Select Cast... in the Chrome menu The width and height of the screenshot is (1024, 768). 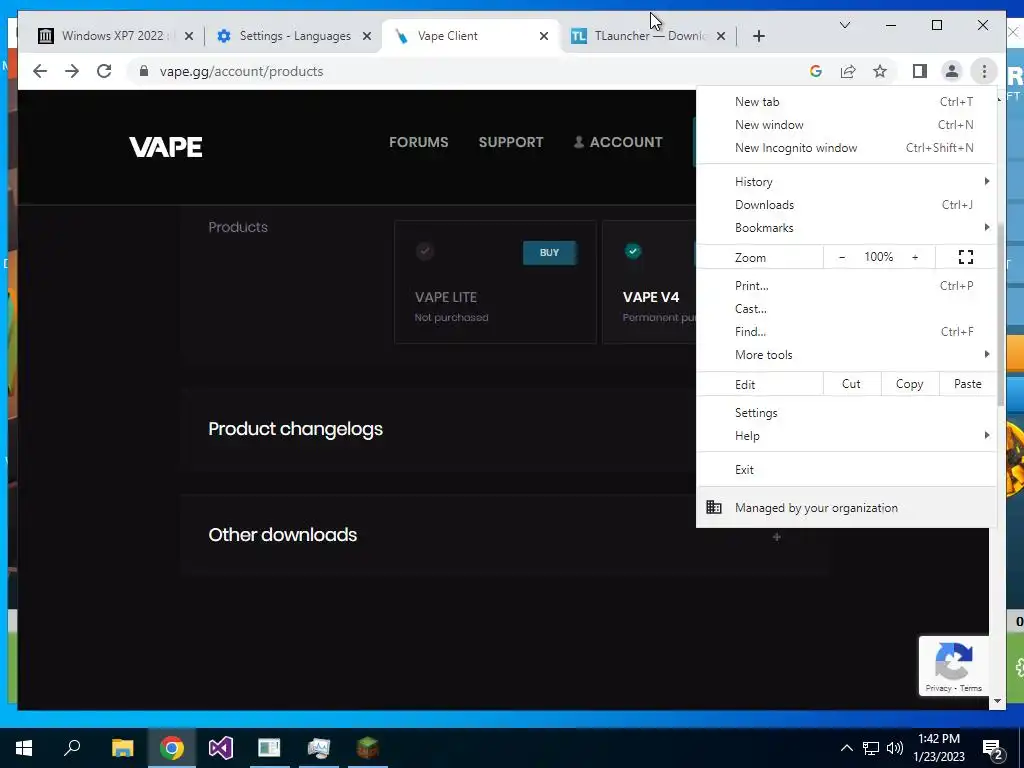coord(846,309)
